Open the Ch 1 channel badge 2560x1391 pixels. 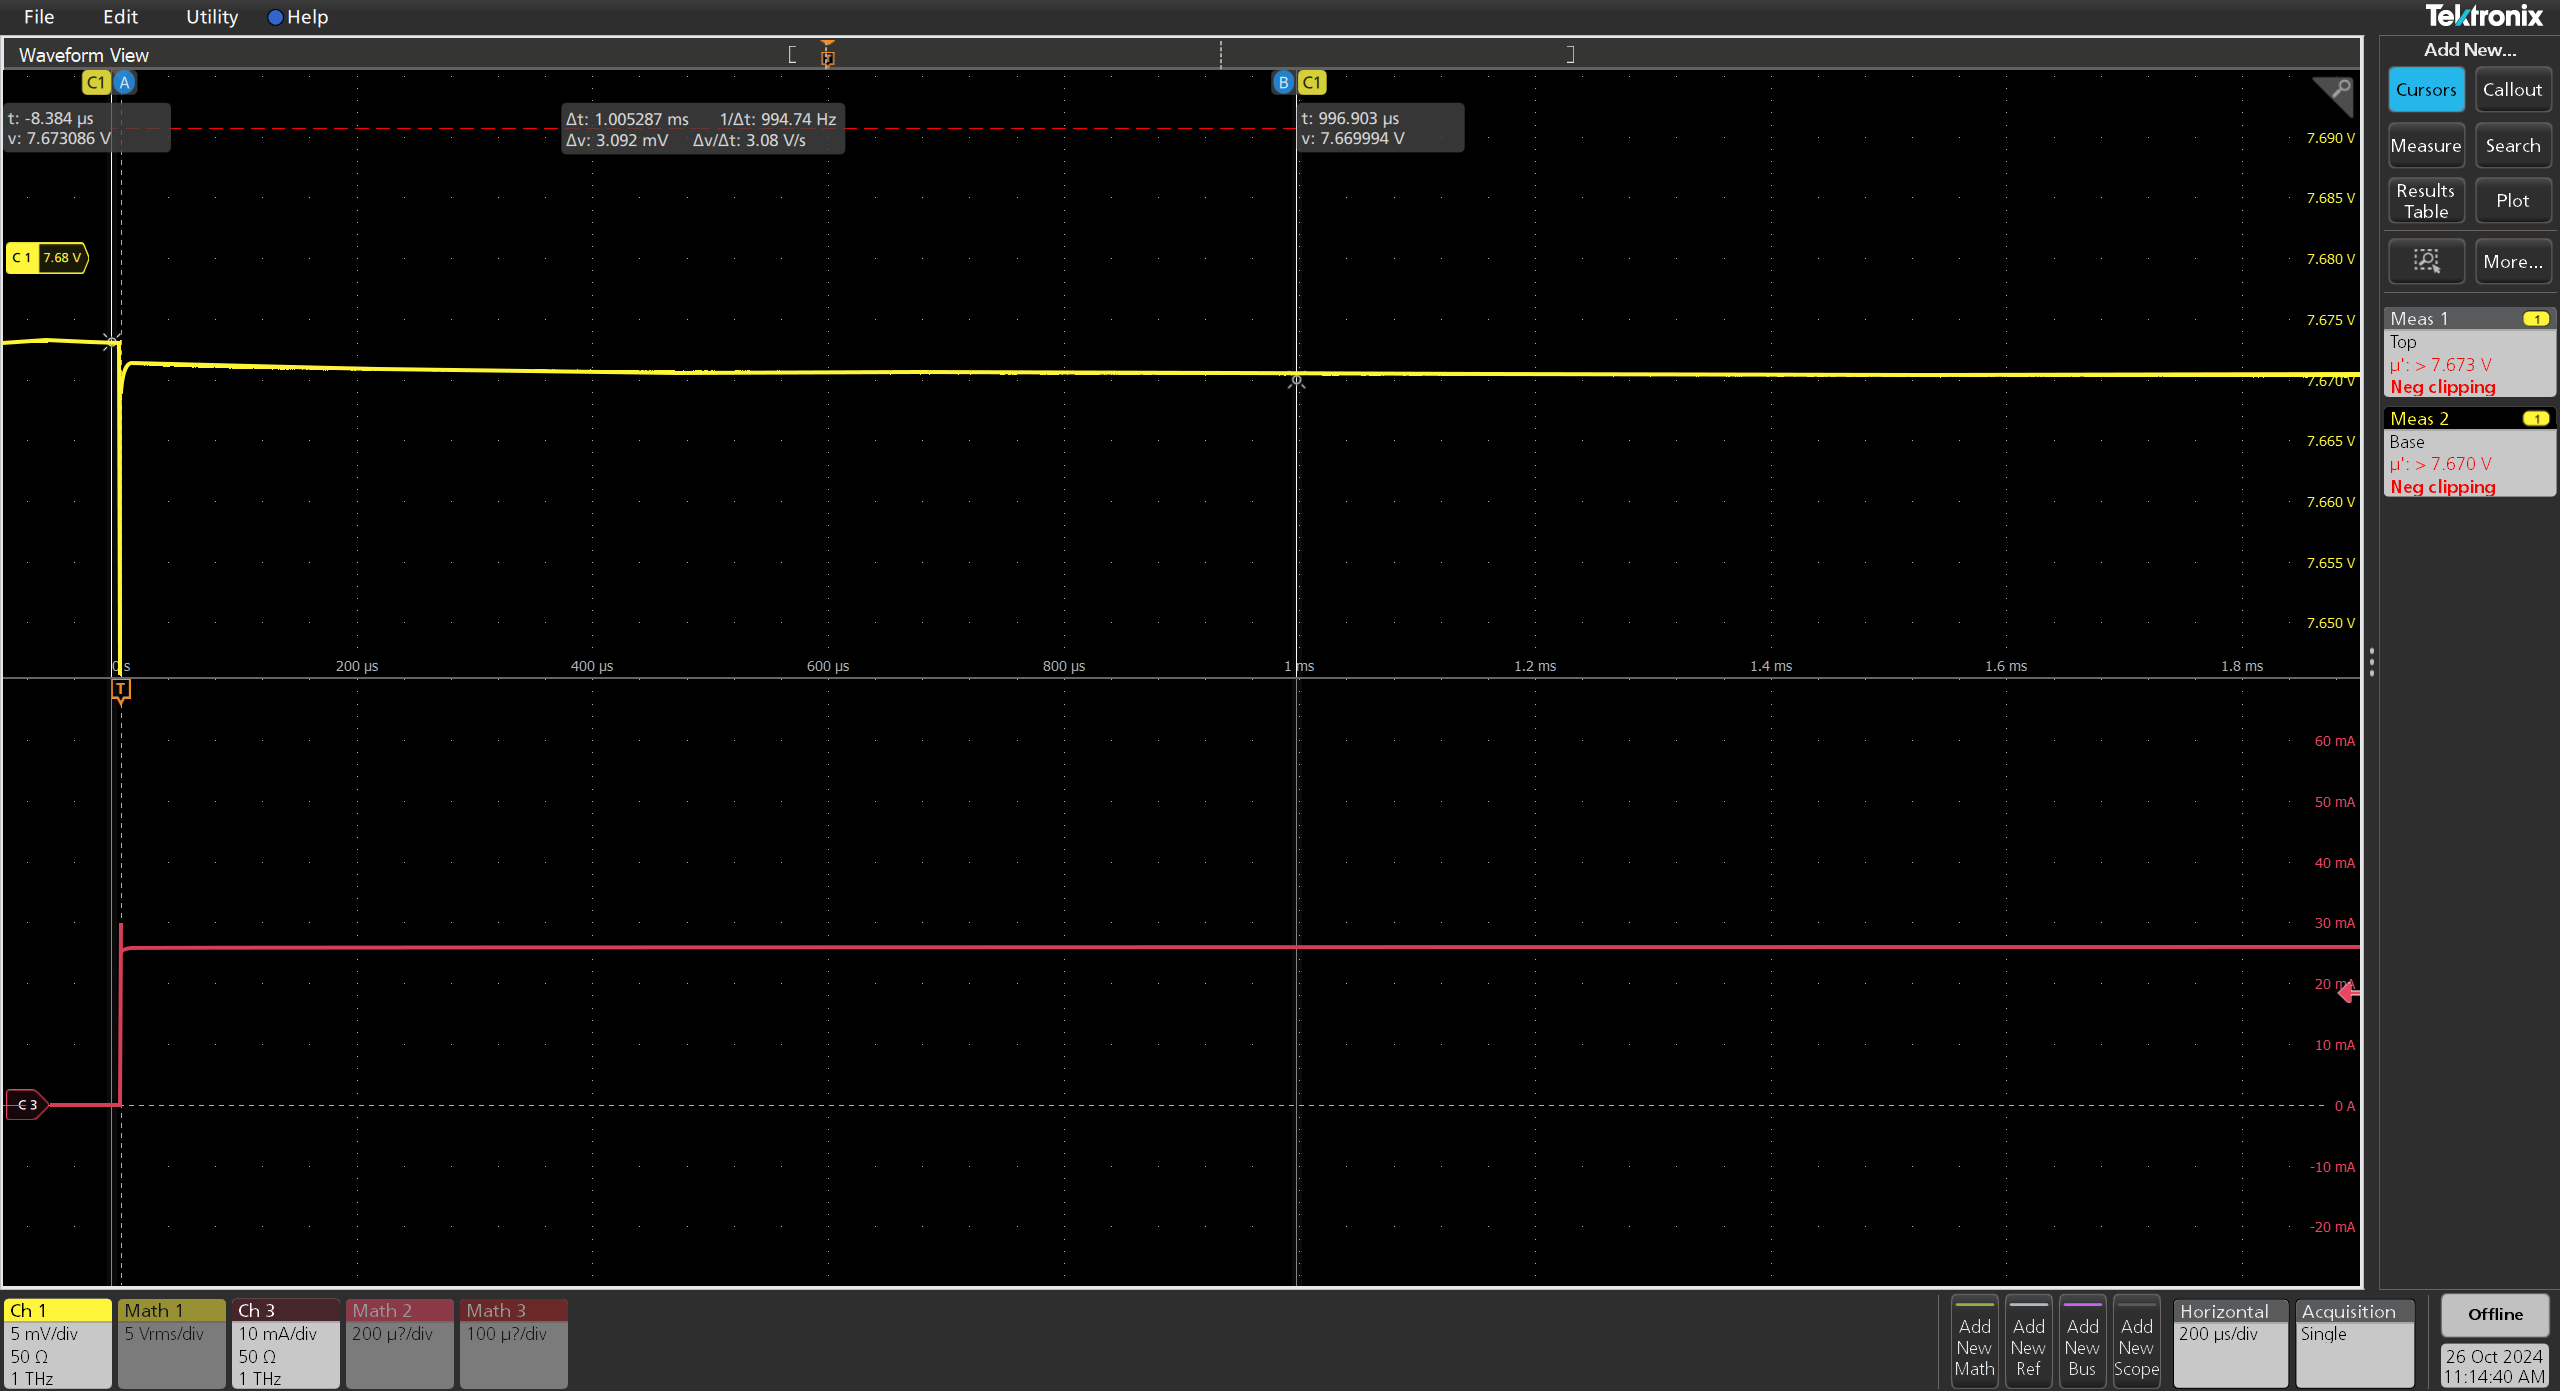(x=58, y=1343)
